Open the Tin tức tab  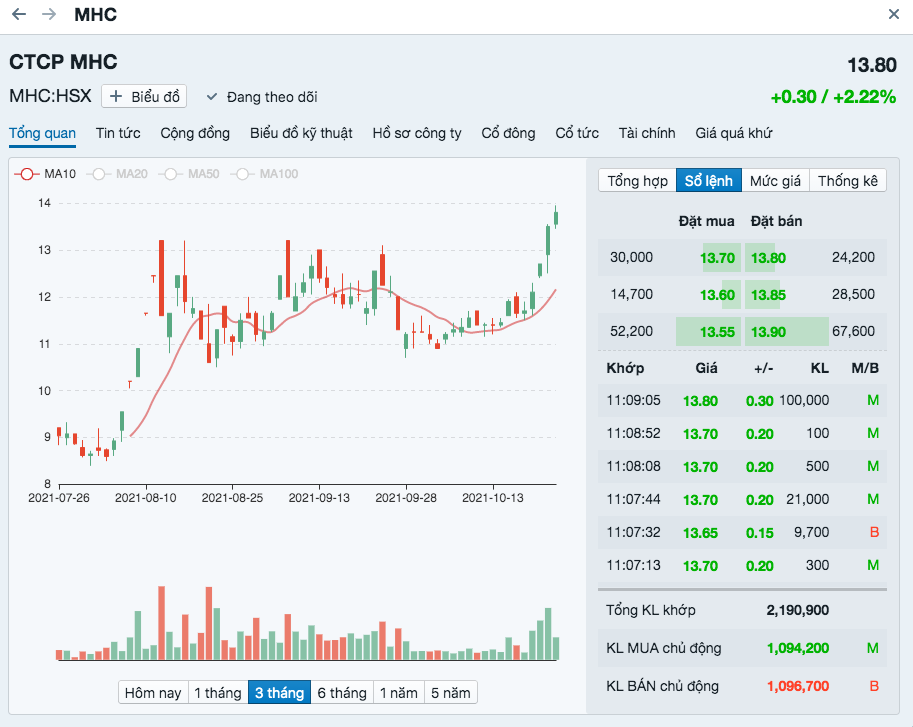pyautogui.click(x=118, y=133)
